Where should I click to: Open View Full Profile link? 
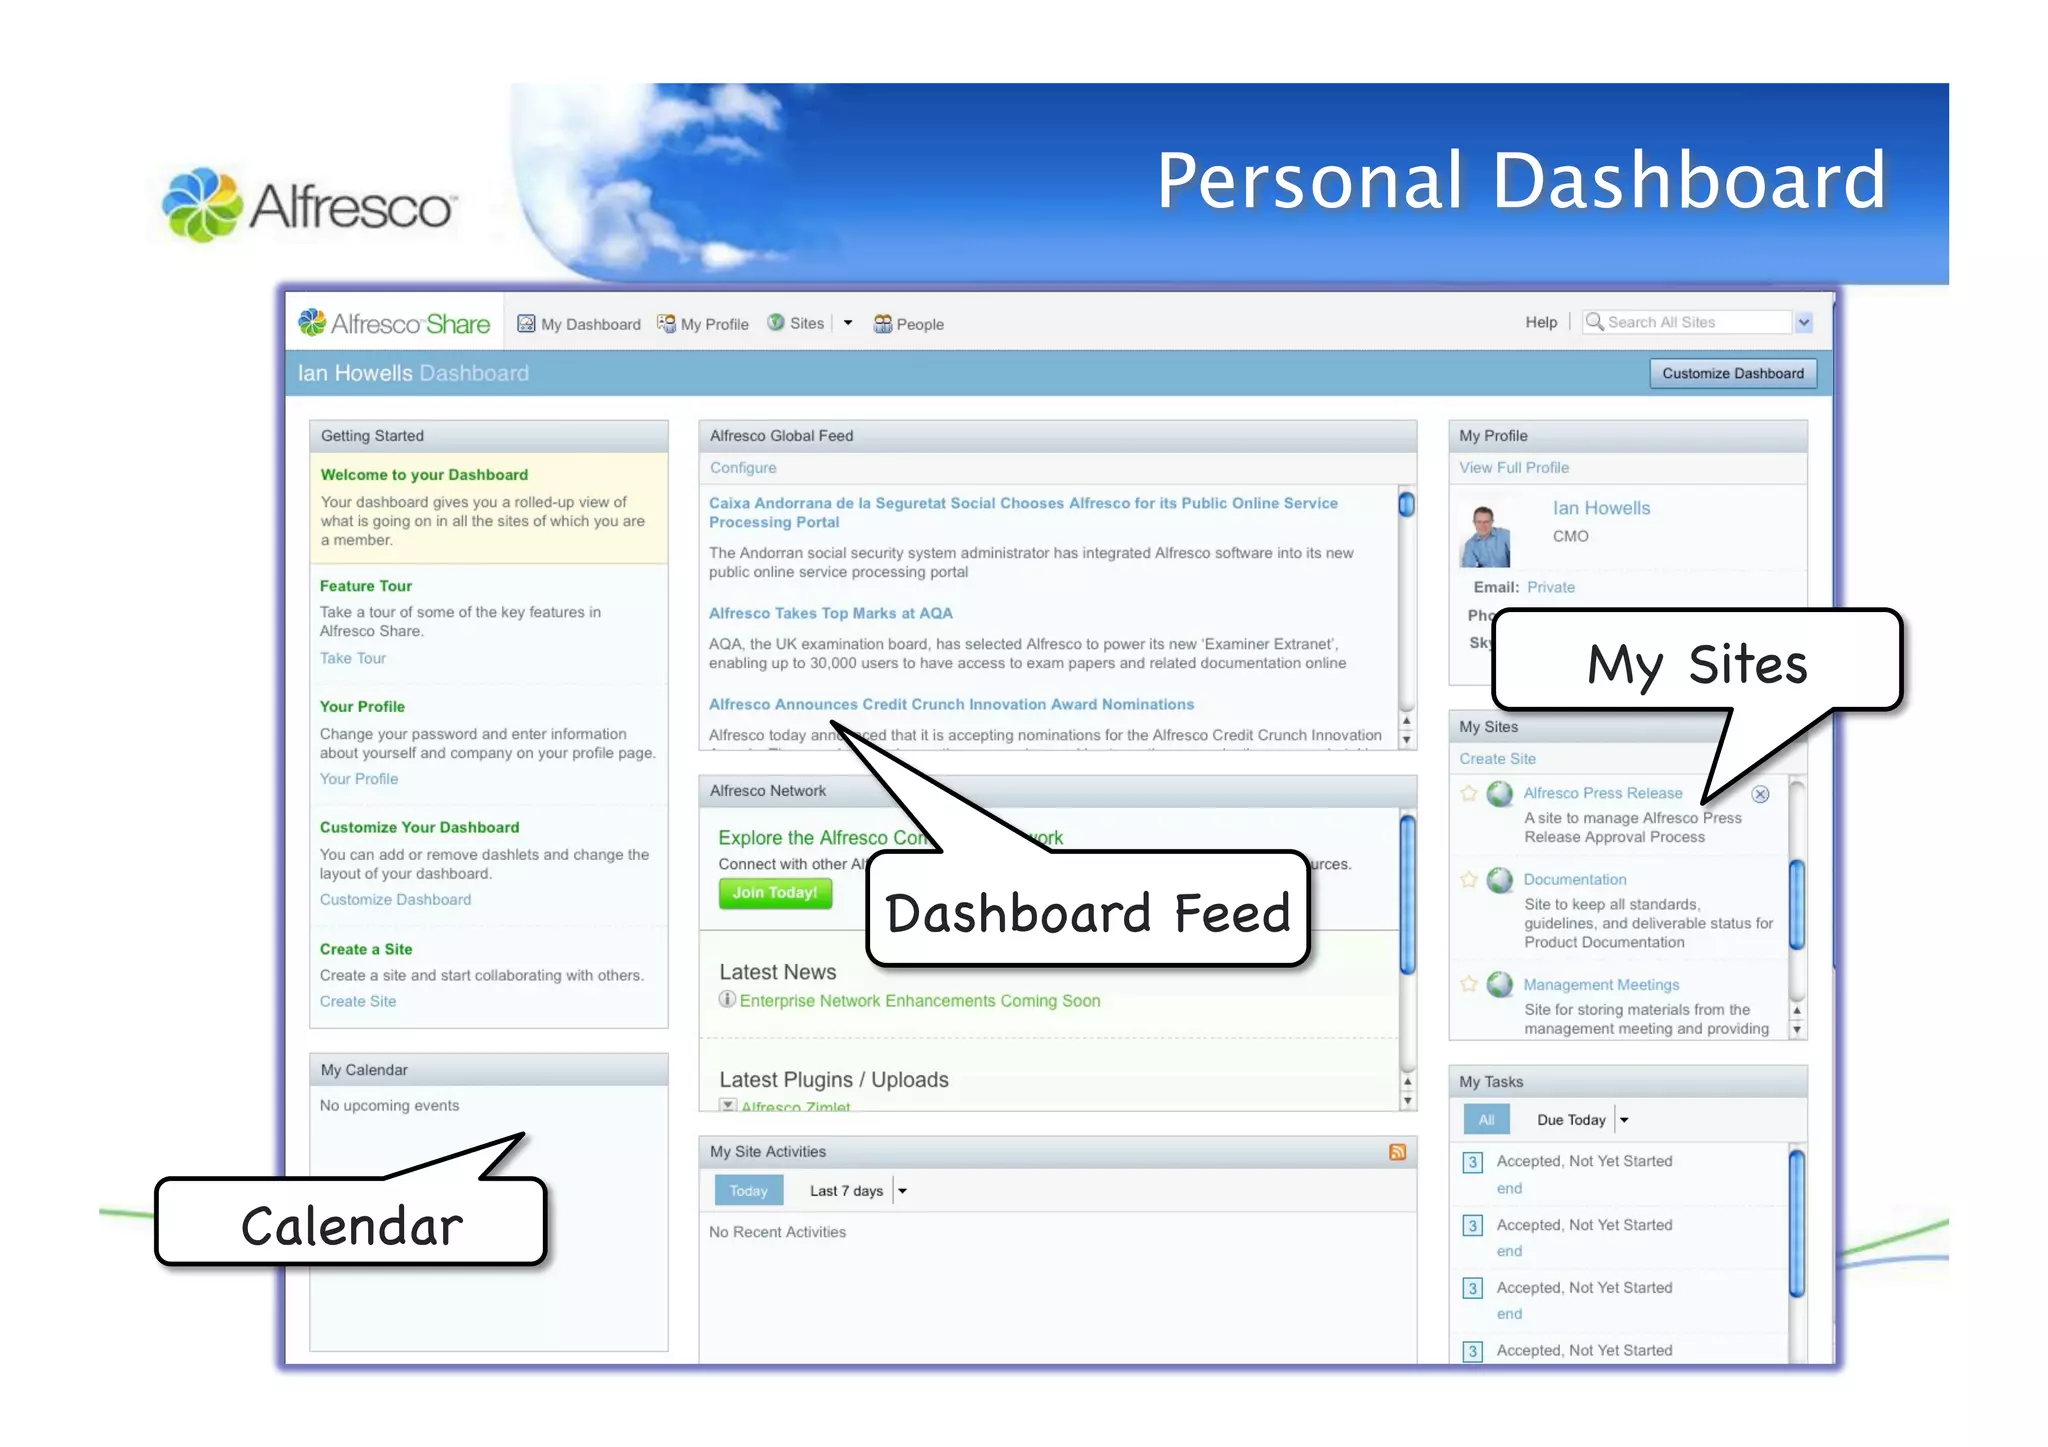tap(1513, 467)
